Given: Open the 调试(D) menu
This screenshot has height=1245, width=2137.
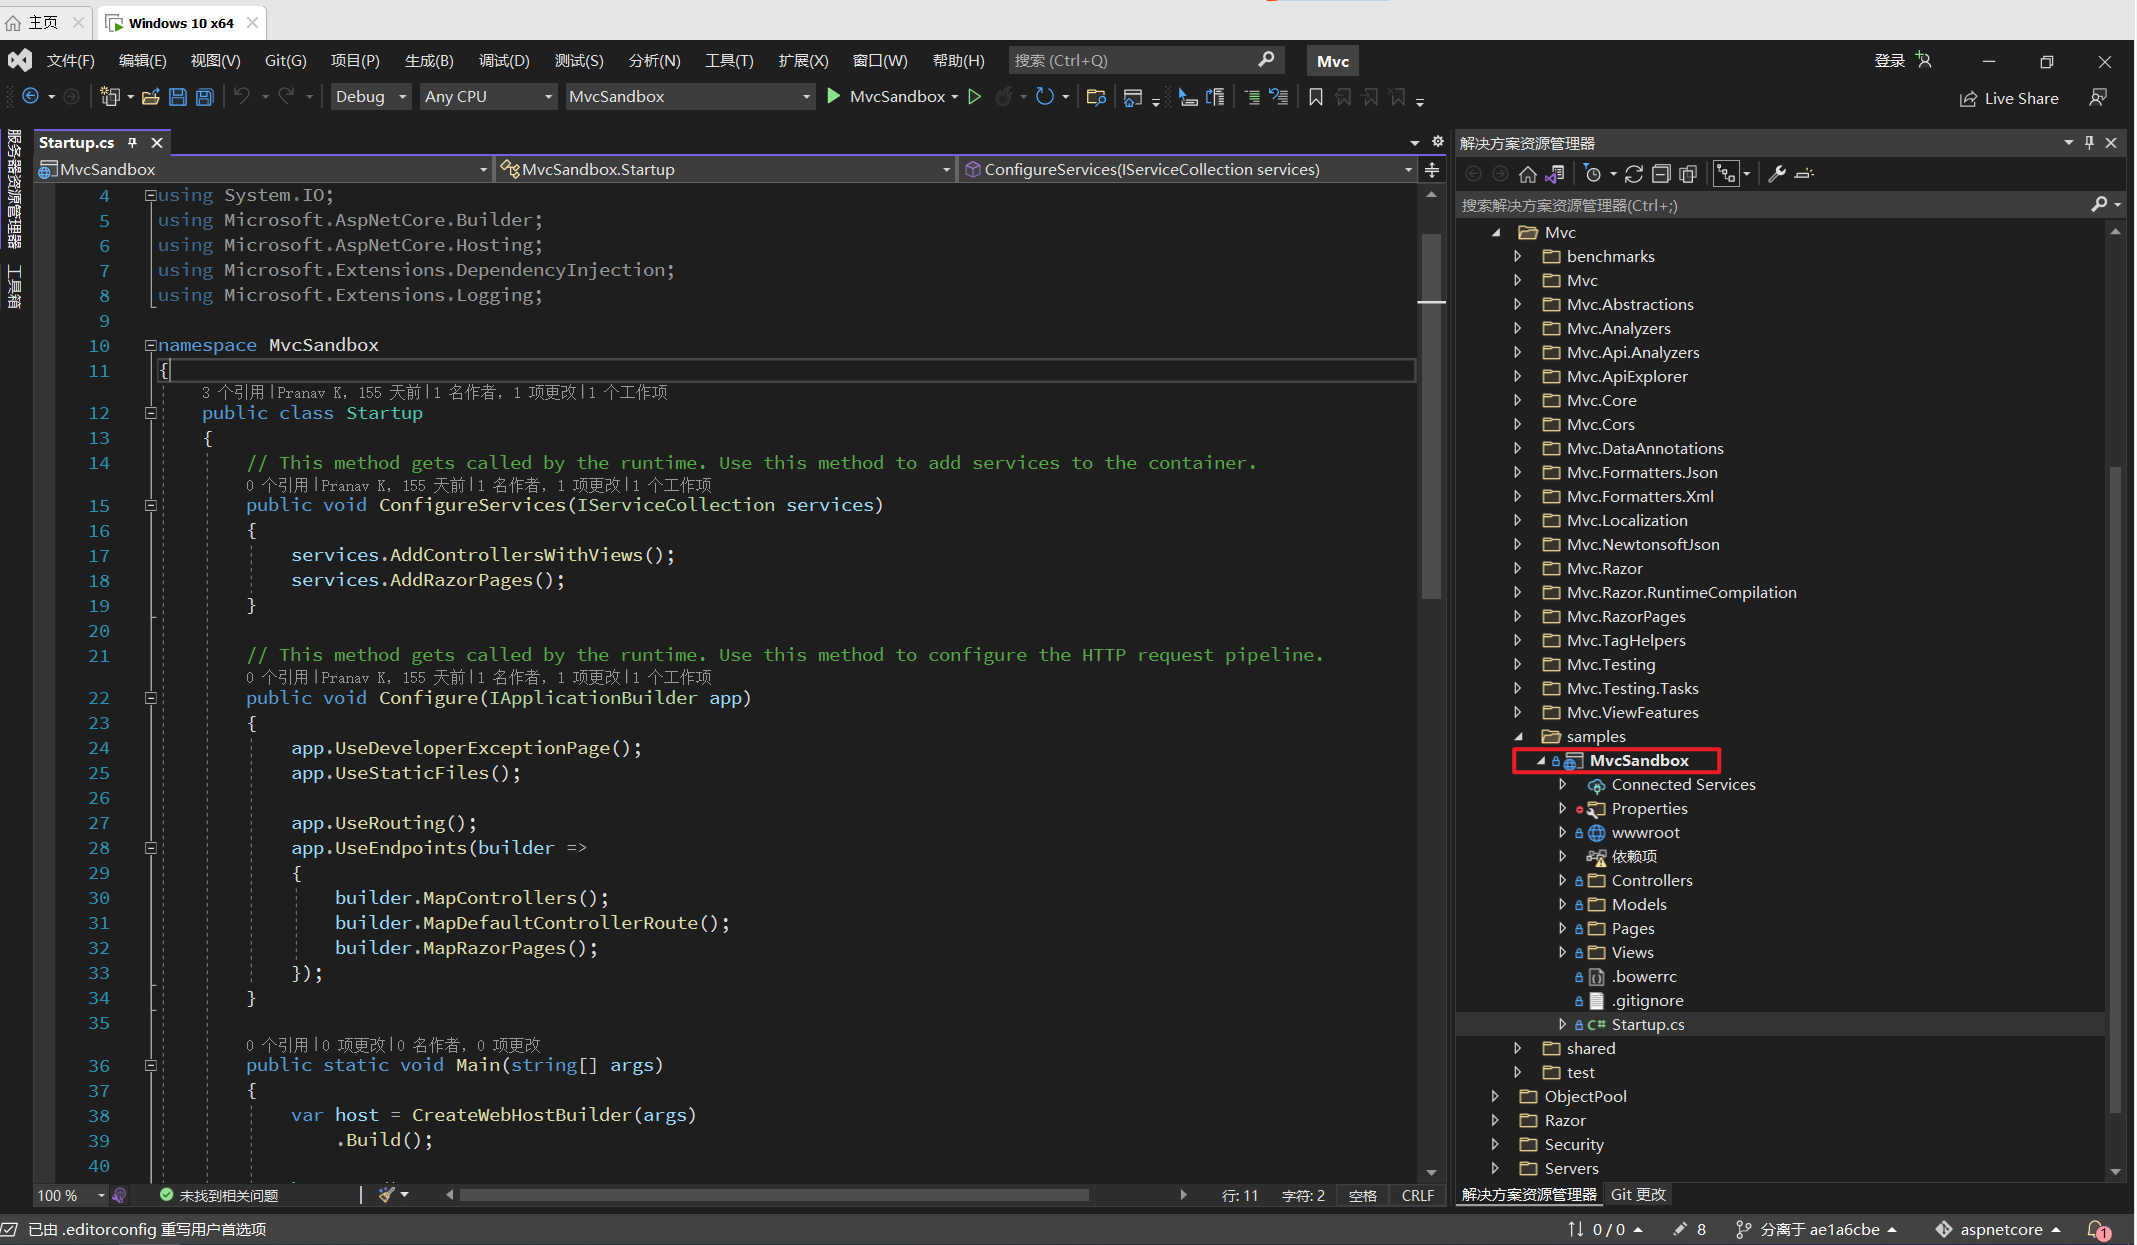Looking at the screenshot, I should (504, 61).
